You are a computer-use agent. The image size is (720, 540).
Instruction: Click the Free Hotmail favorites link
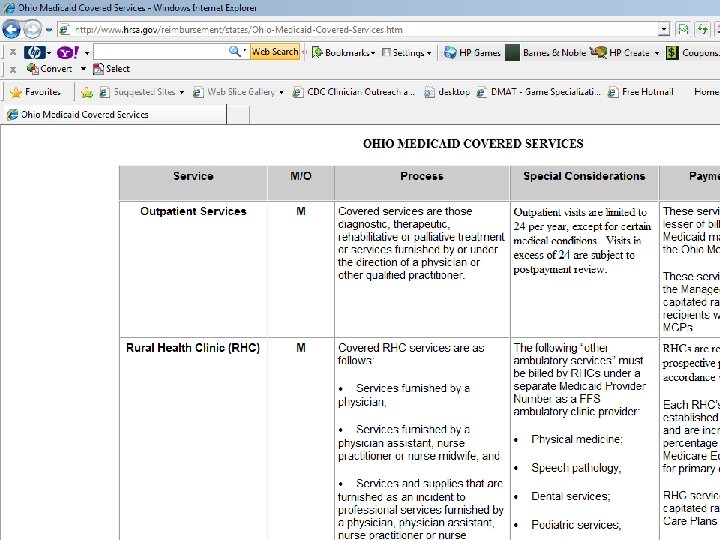coord(641,92)
